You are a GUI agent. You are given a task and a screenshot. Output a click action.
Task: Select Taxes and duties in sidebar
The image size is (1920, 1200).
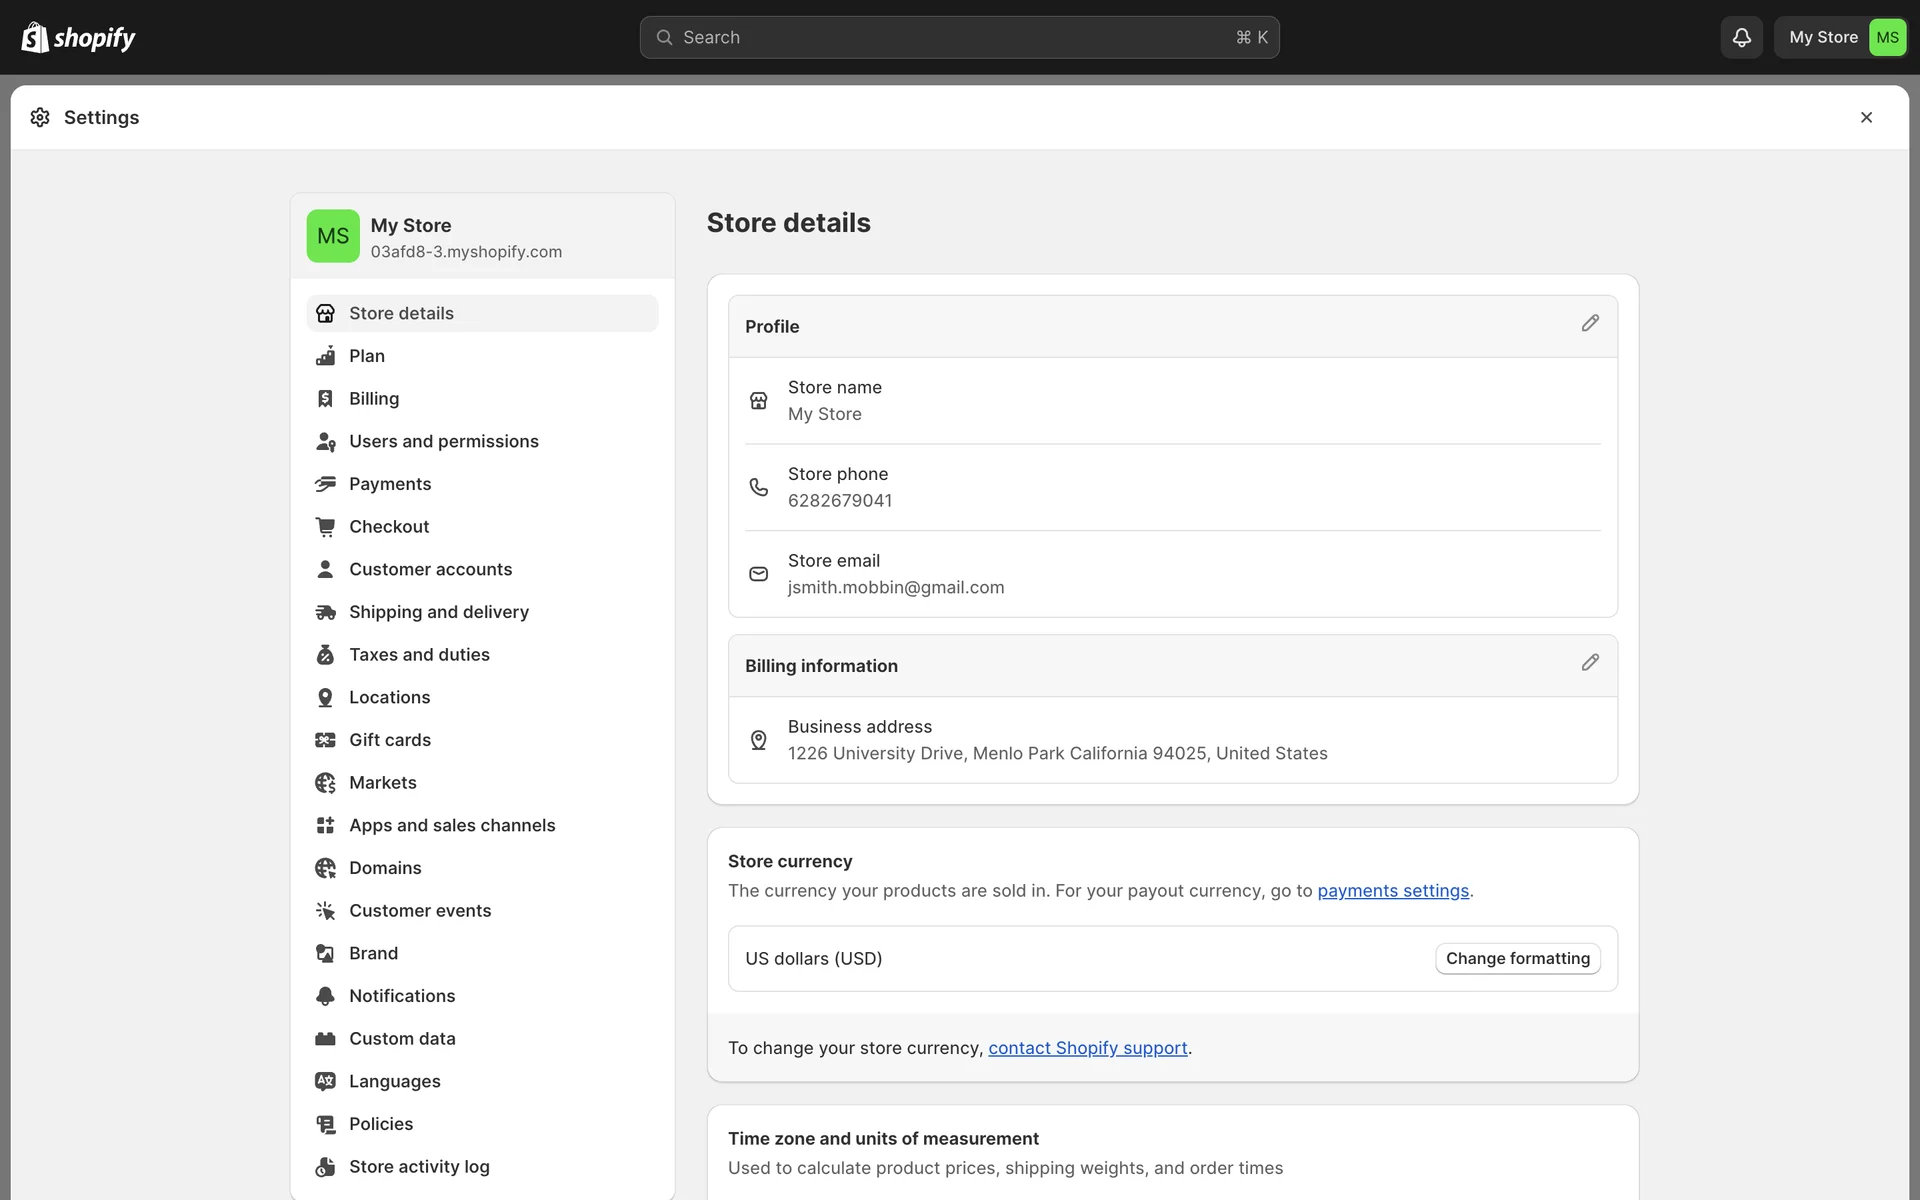coord(419,655)
